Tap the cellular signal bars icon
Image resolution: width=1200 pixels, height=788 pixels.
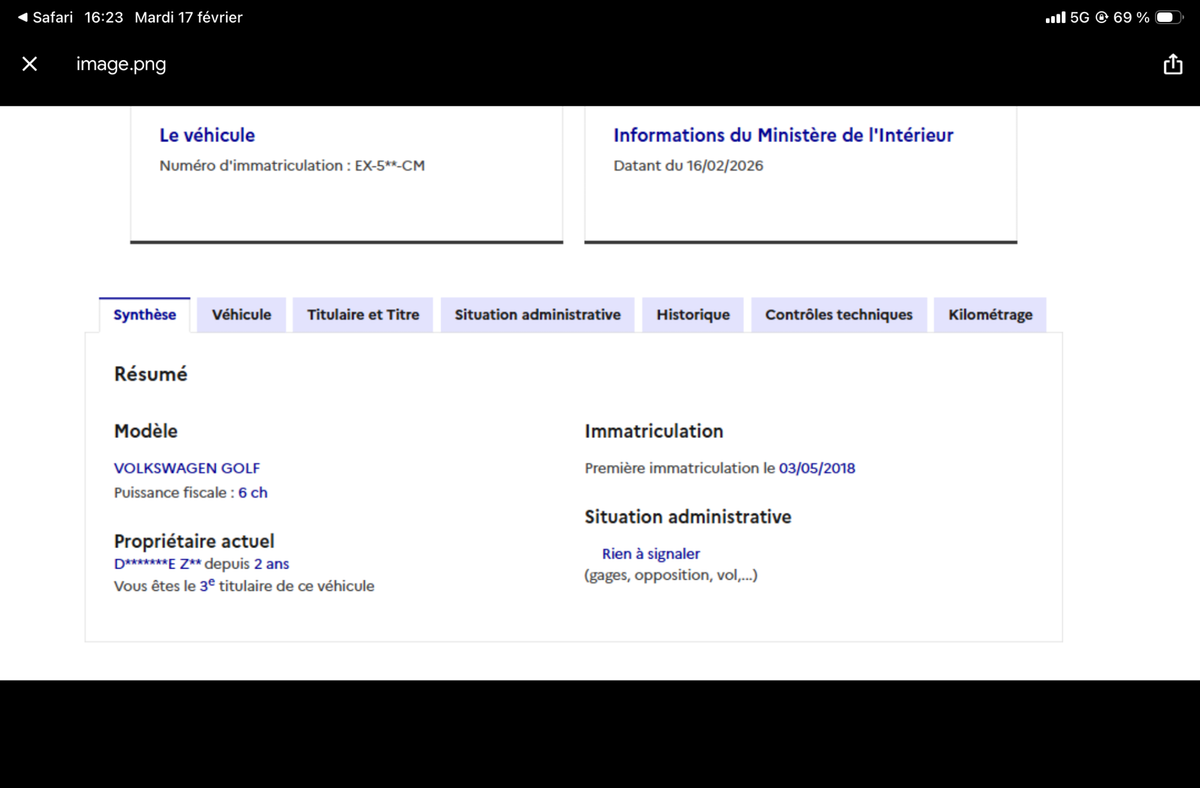coord(1054,18)
